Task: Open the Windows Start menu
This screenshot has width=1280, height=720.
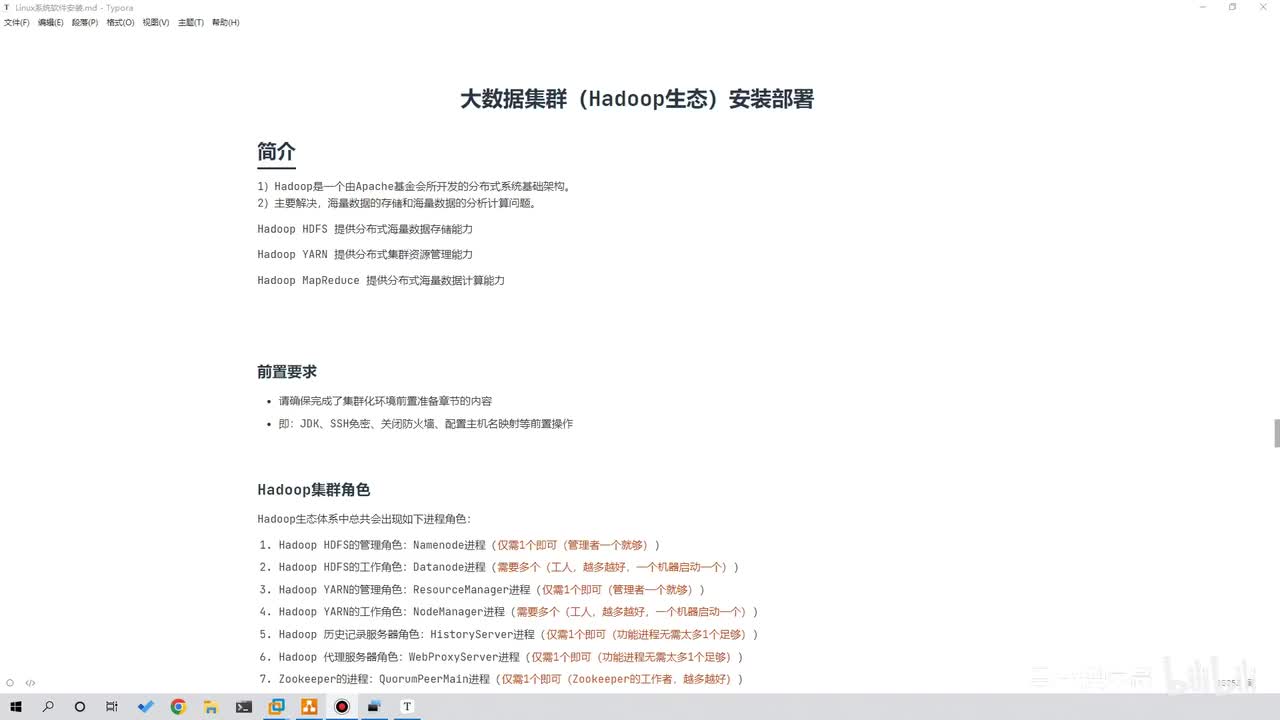Action: click(16, 707)
